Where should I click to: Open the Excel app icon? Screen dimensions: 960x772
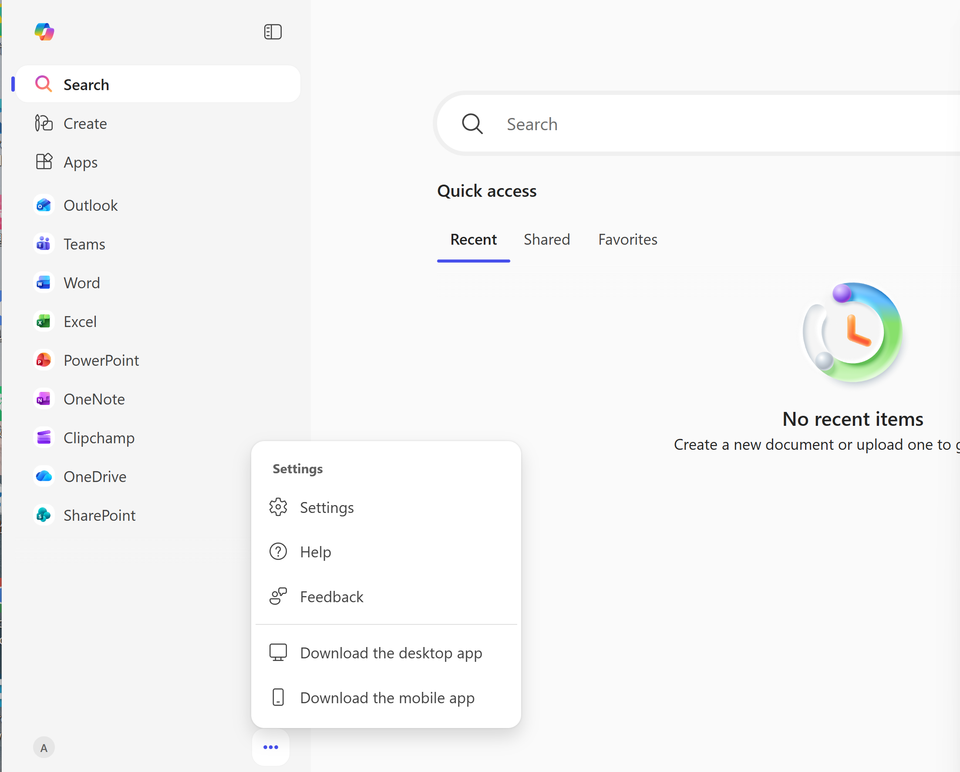[44, 322]
